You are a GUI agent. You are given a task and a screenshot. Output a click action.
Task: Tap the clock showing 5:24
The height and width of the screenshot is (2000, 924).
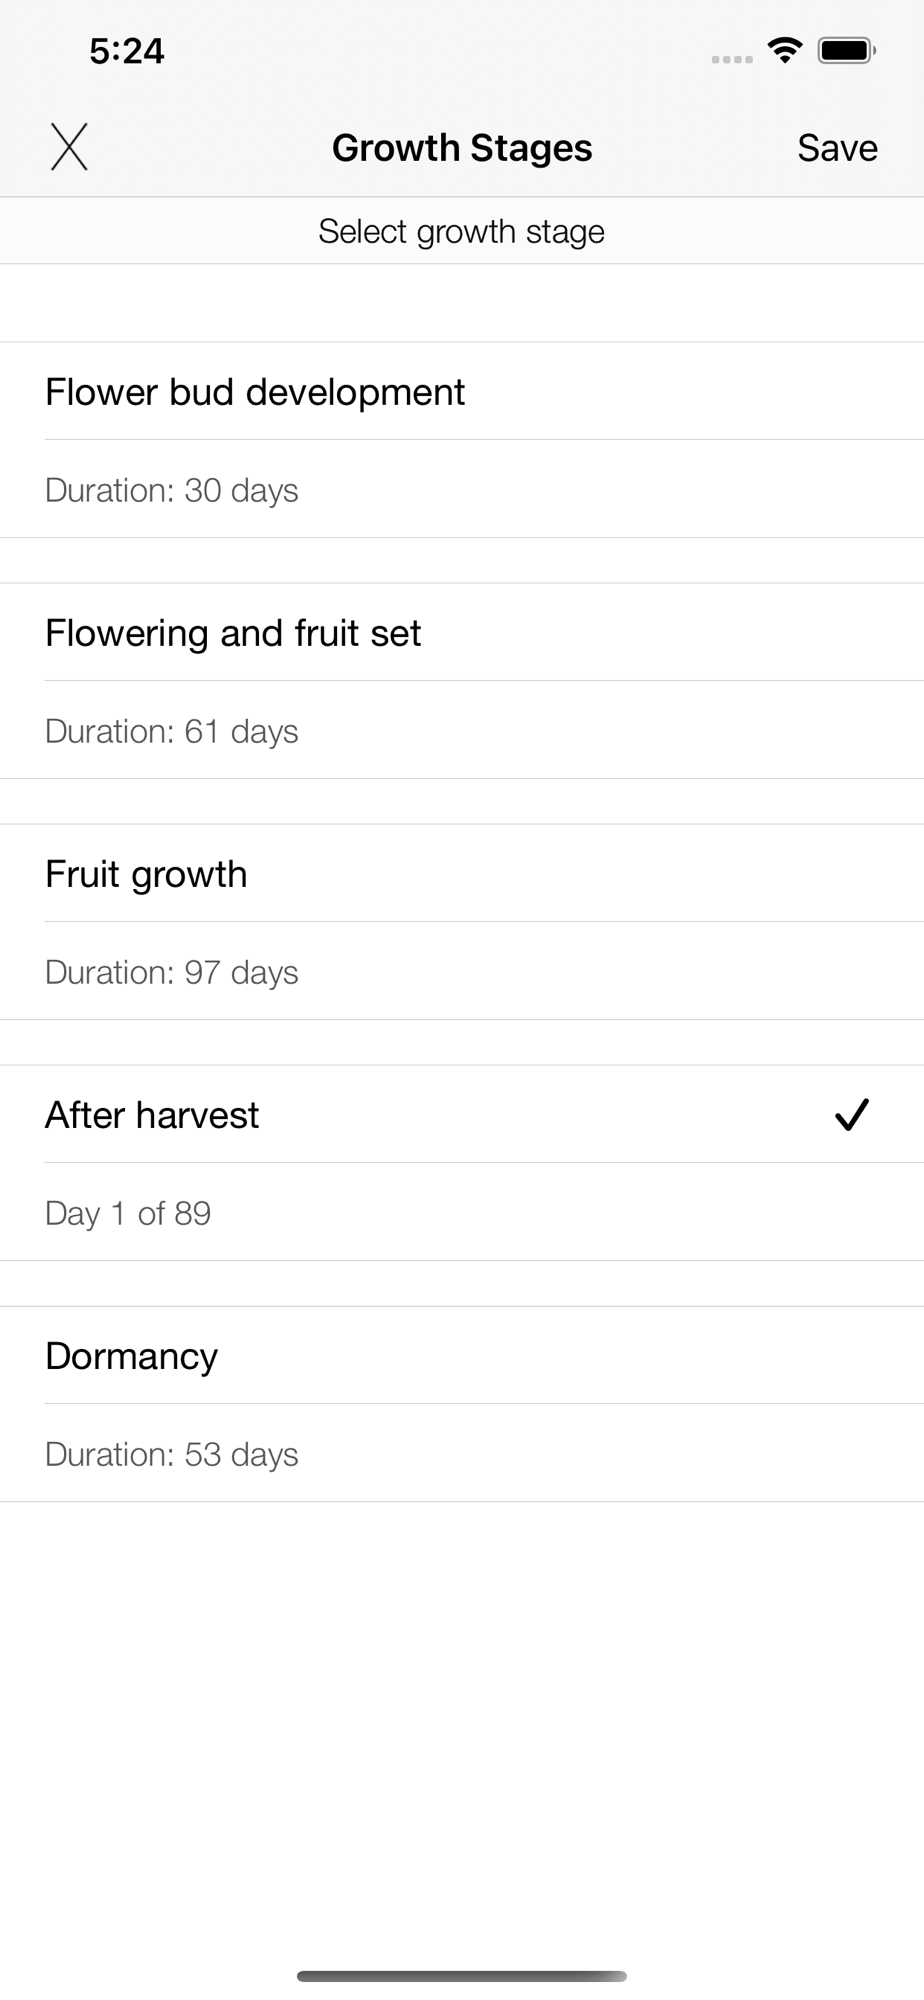tap(127, 51)
